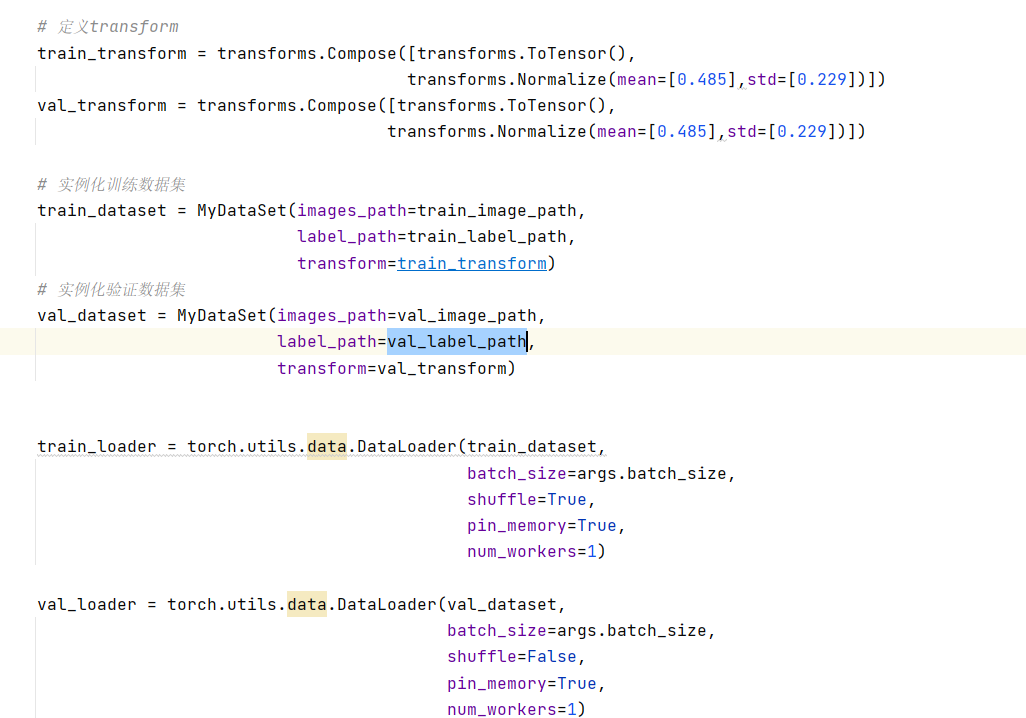Click 'train_dataset' at the MyDataSet assignment
Viewport: 1026px width, 718px height.
(x=102, y=211)
